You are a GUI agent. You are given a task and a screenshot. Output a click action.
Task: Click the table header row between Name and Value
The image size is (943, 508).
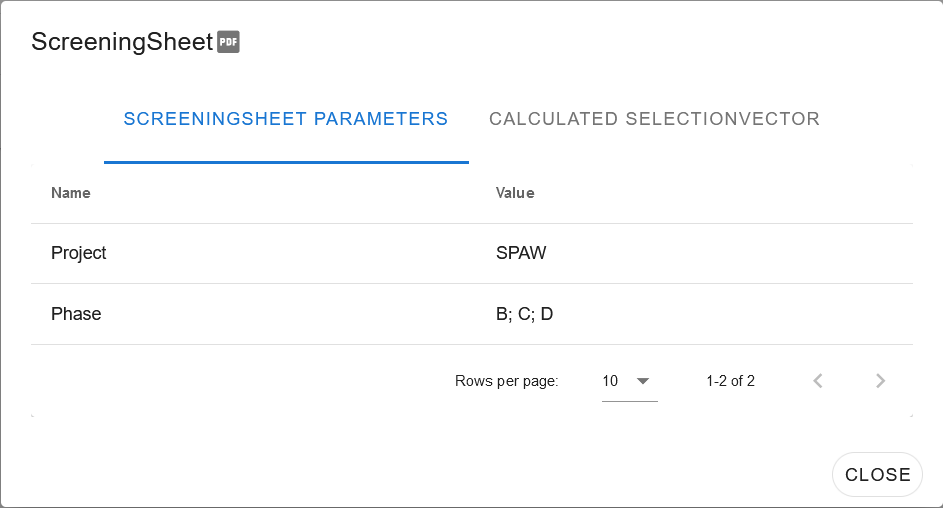coord(472,193)
